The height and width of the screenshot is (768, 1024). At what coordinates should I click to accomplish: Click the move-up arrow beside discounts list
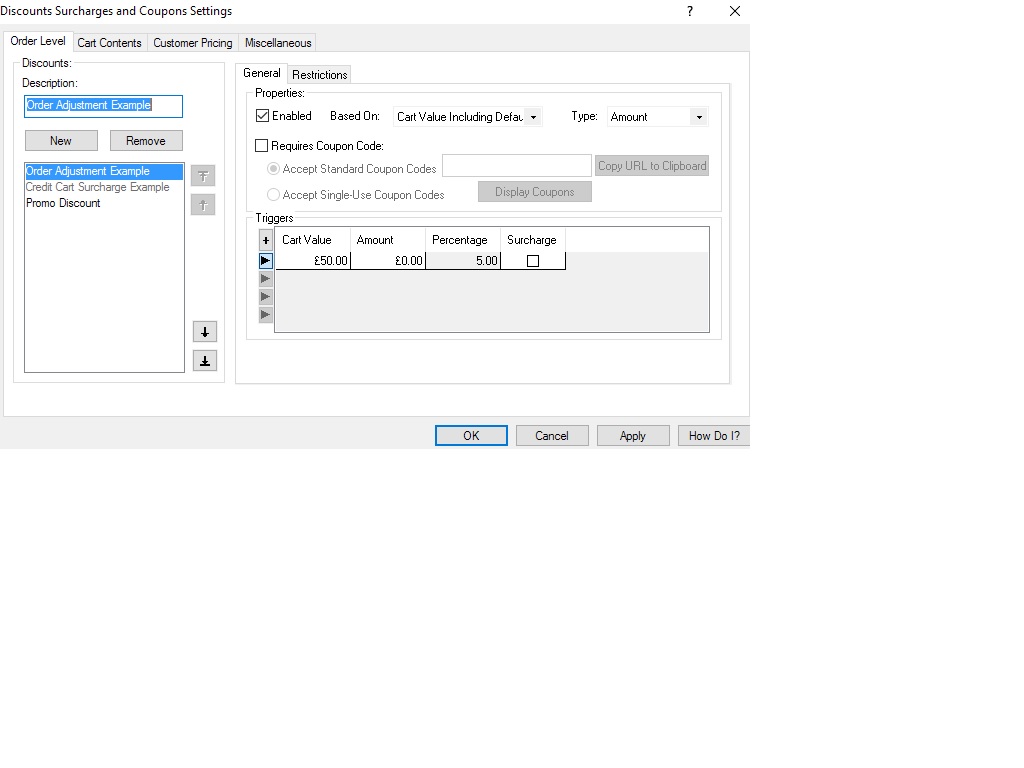pos(203,205)
